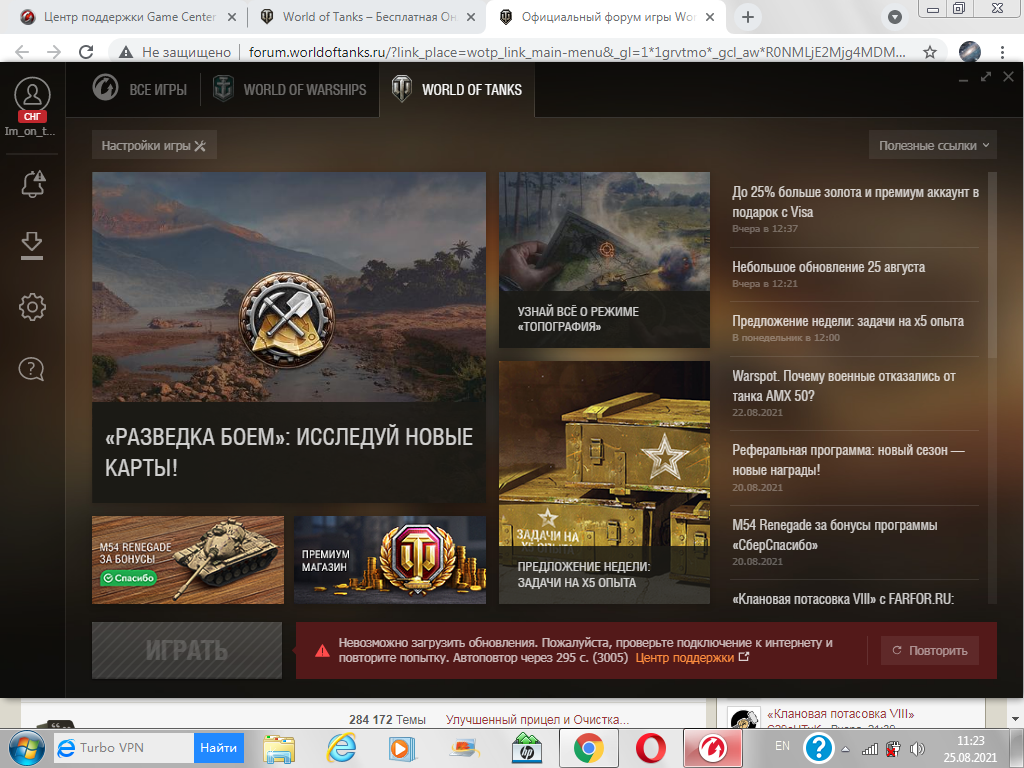
Task: Show hidden tray icons arrow
Action: point(845,749)
